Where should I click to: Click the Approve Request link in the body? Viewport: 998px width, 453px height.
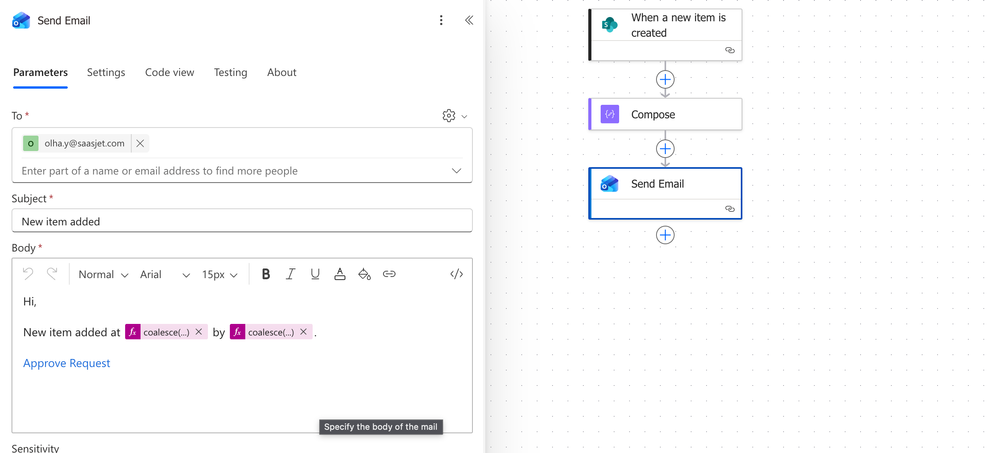click(67, 363)
